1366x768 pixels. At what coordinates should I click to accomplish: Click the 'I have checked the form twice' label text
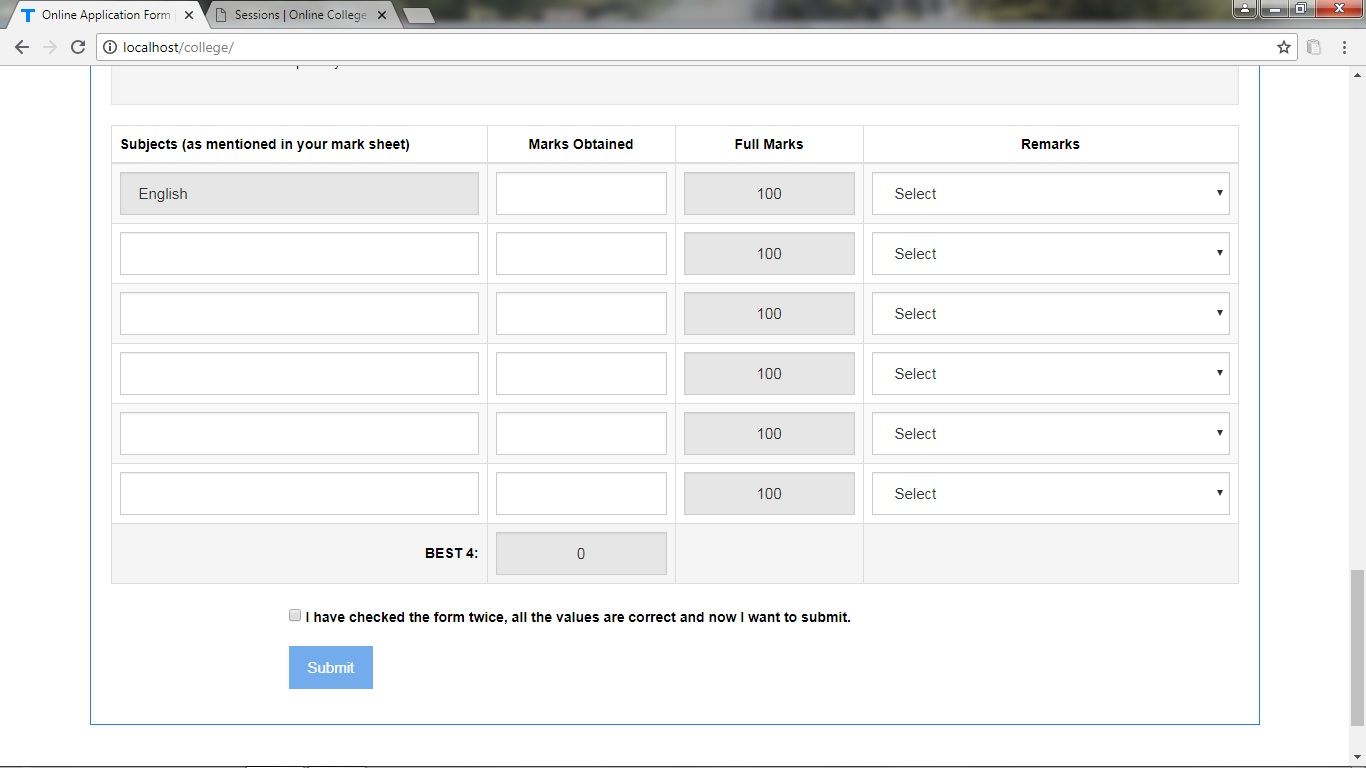click(x=578, y=617)
